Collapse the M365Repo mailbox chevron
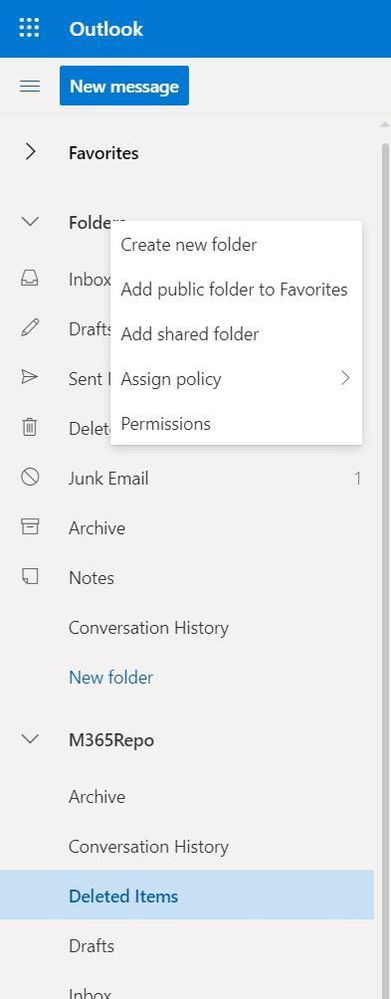 (30, 739)
